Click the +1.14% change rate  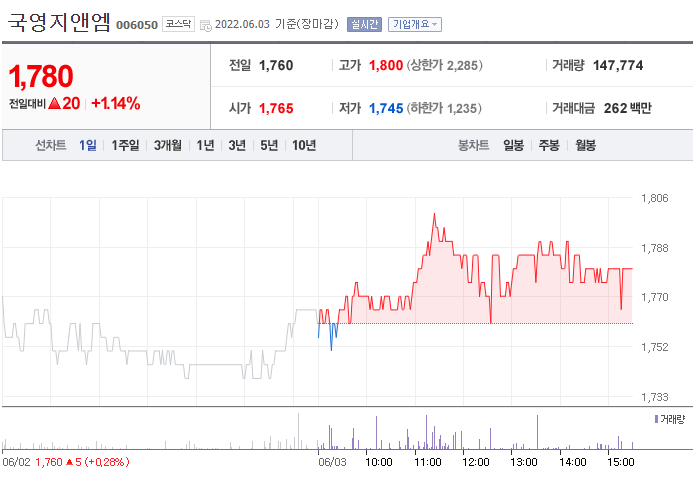click(x=115, y=103)
